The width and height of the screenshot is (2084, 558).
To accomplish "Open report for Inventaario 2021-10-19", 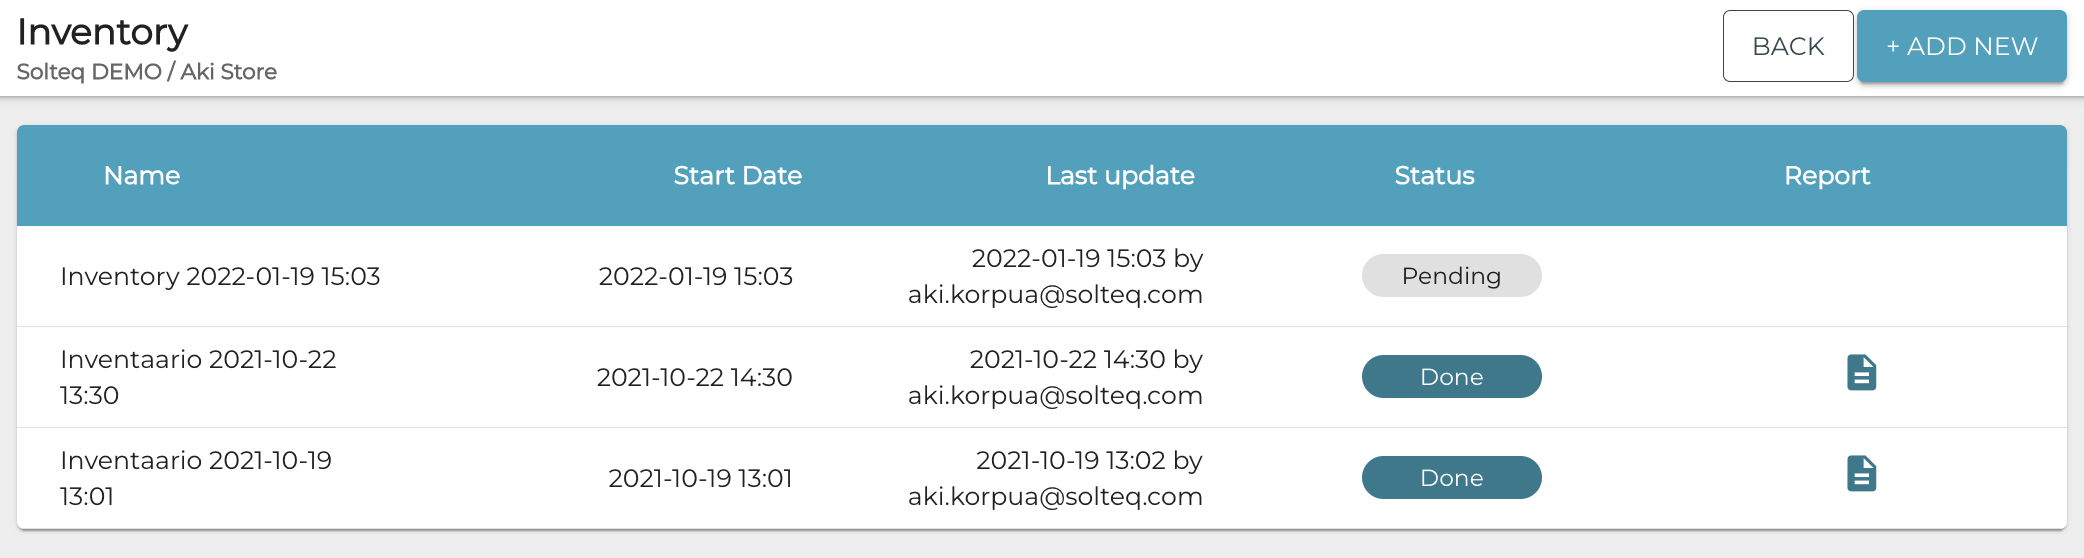I will point(1861,474).
